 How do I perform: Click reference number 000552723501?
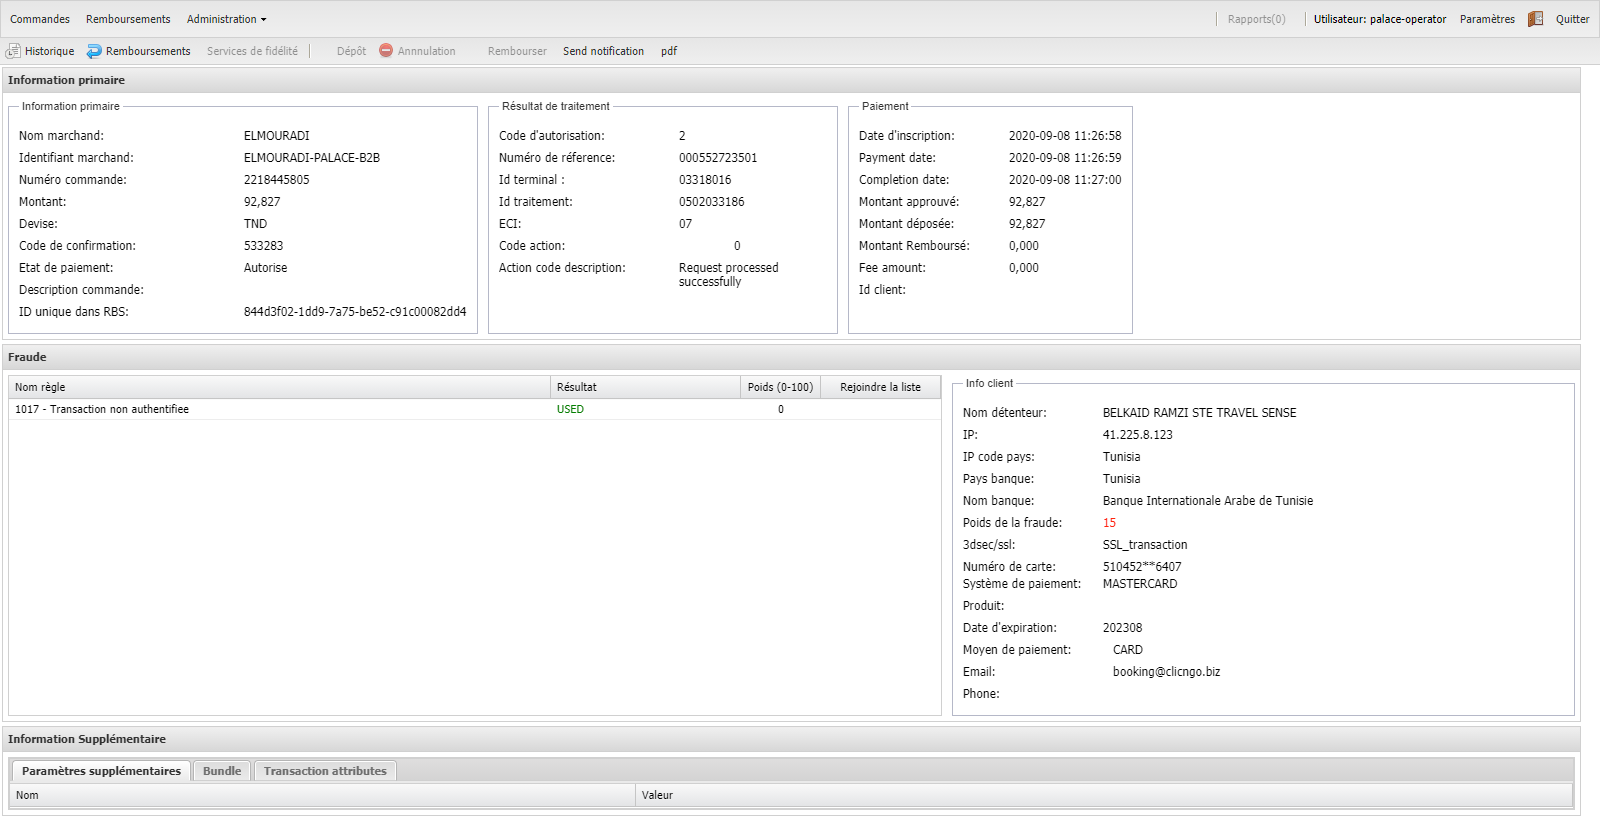(x=718, y=158)
